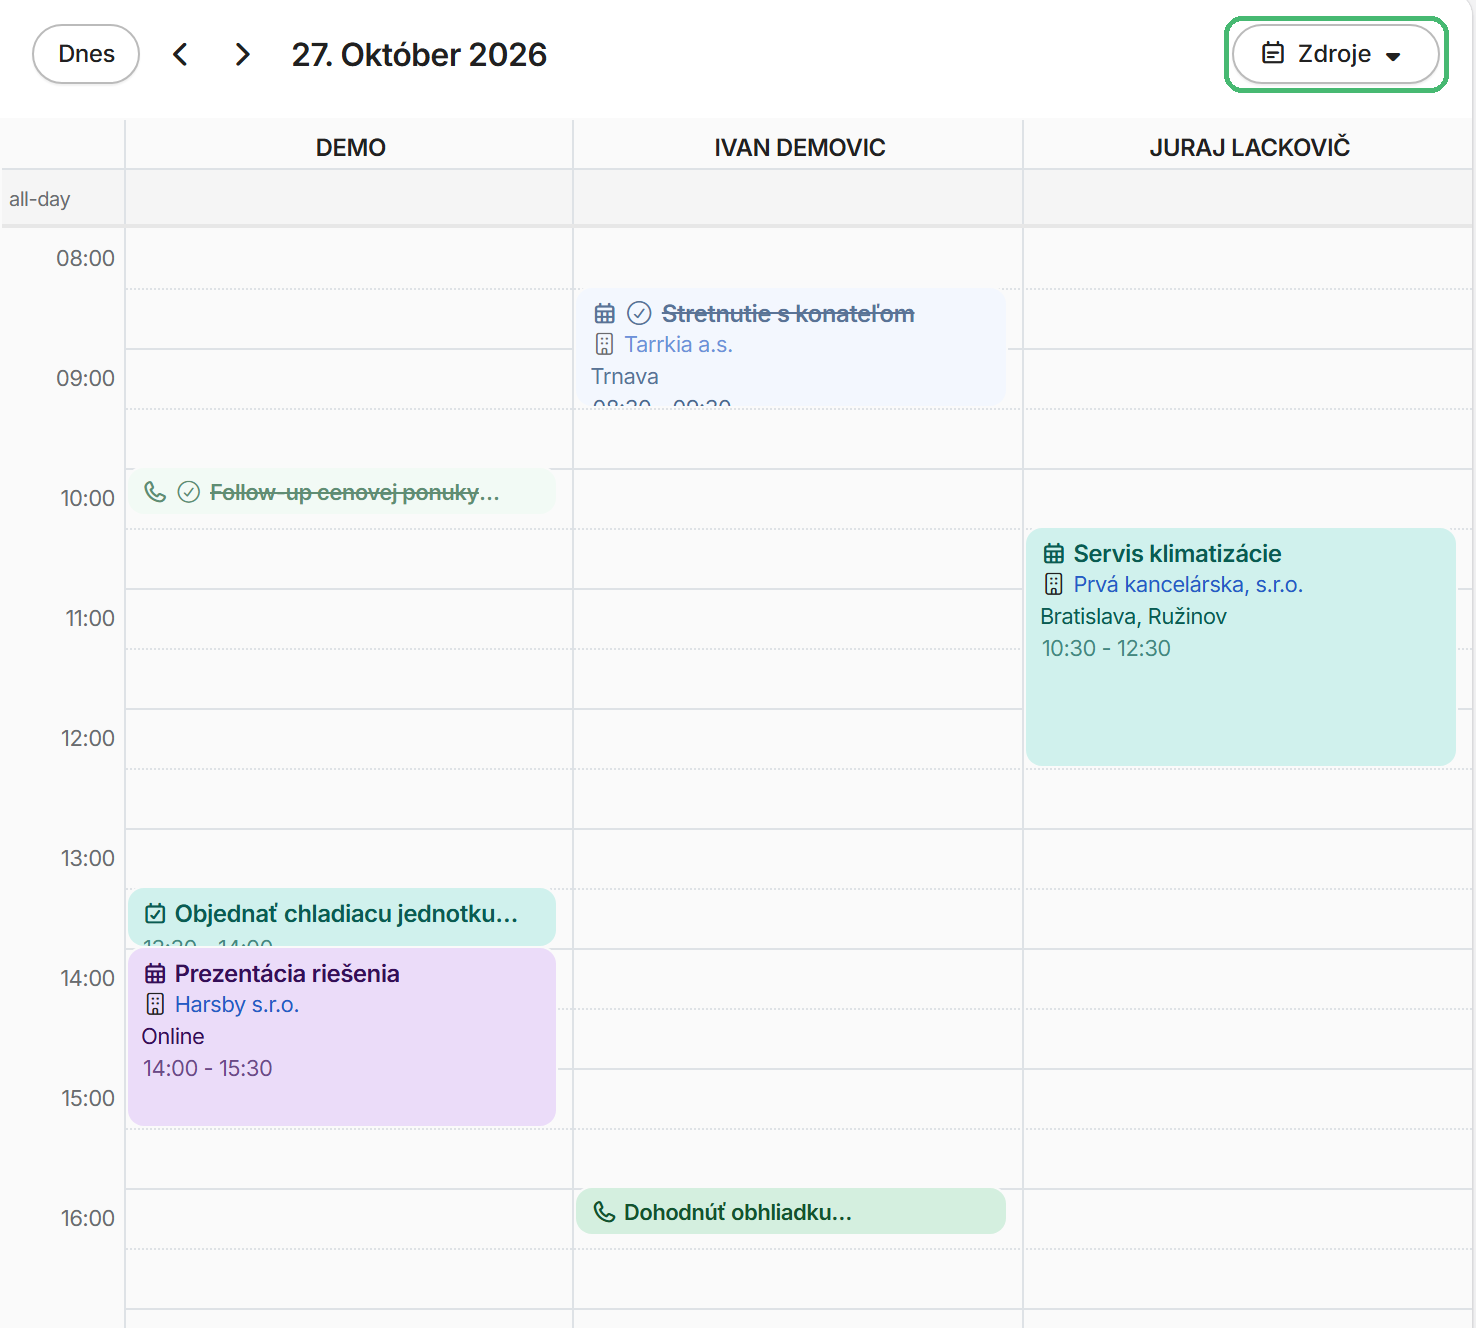Click the 10:30 - 12:30 event time
Screen dimensions: 1476x1328
[1106, 648]
